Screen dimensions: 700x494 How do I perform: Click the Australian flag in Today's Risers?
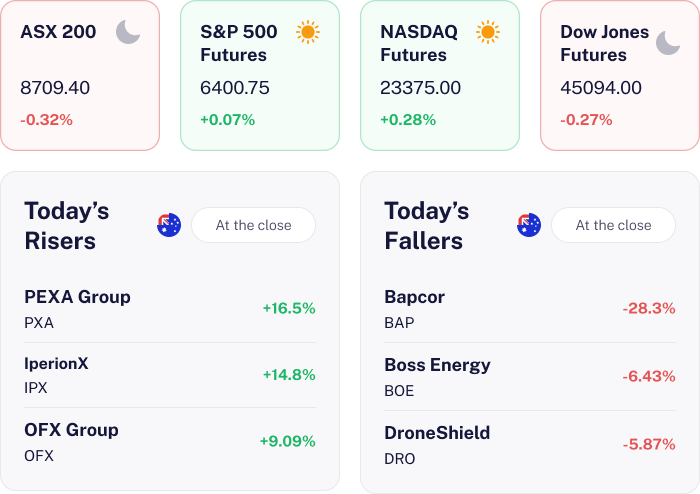169,225
